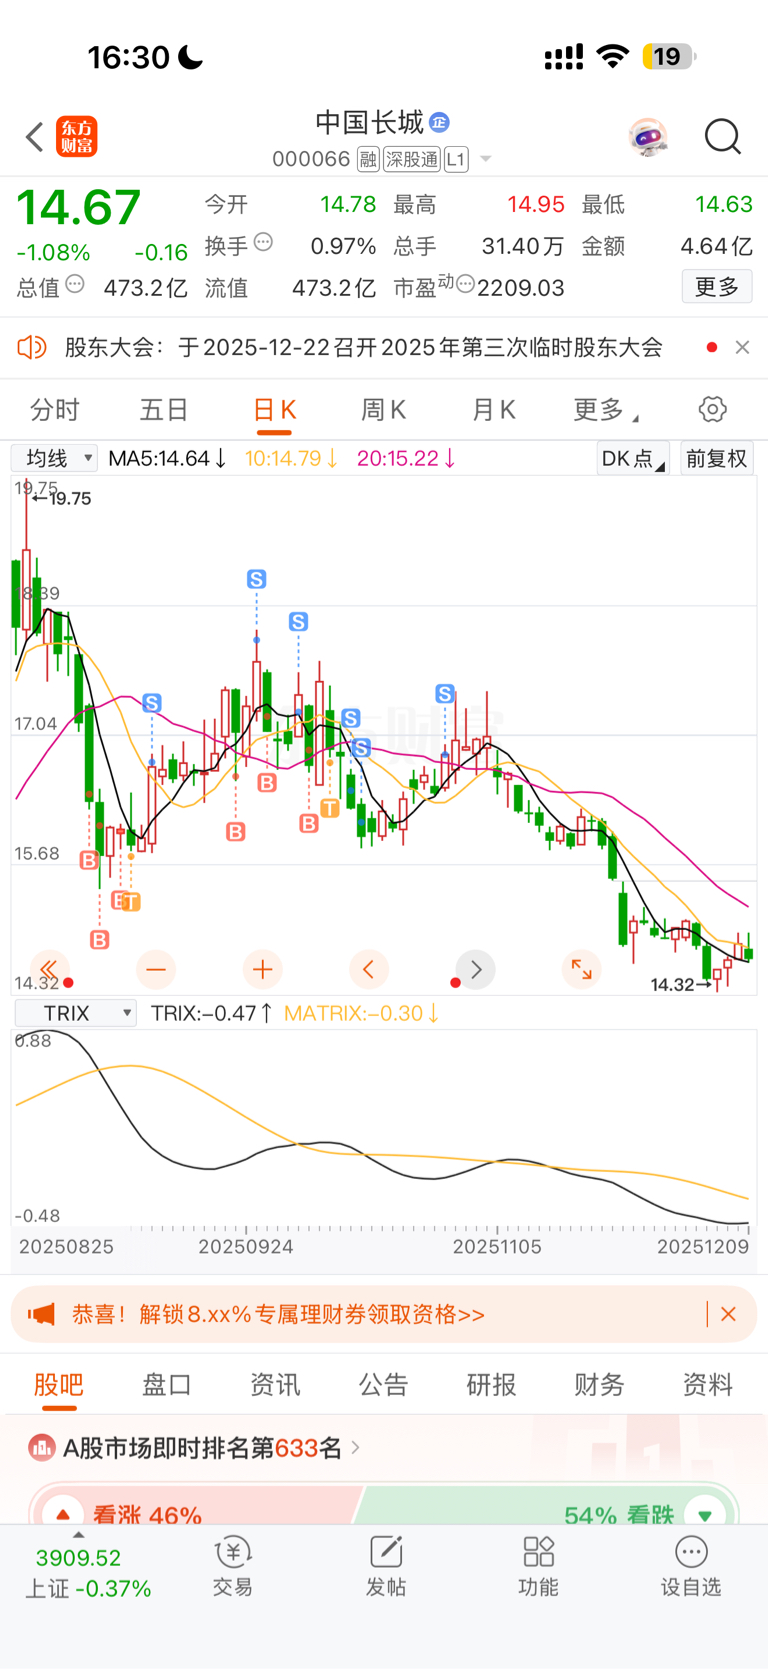The image size is (768, 1669).
Task: Tap the 融 margin tag
Action: click(x=368, y=159)
